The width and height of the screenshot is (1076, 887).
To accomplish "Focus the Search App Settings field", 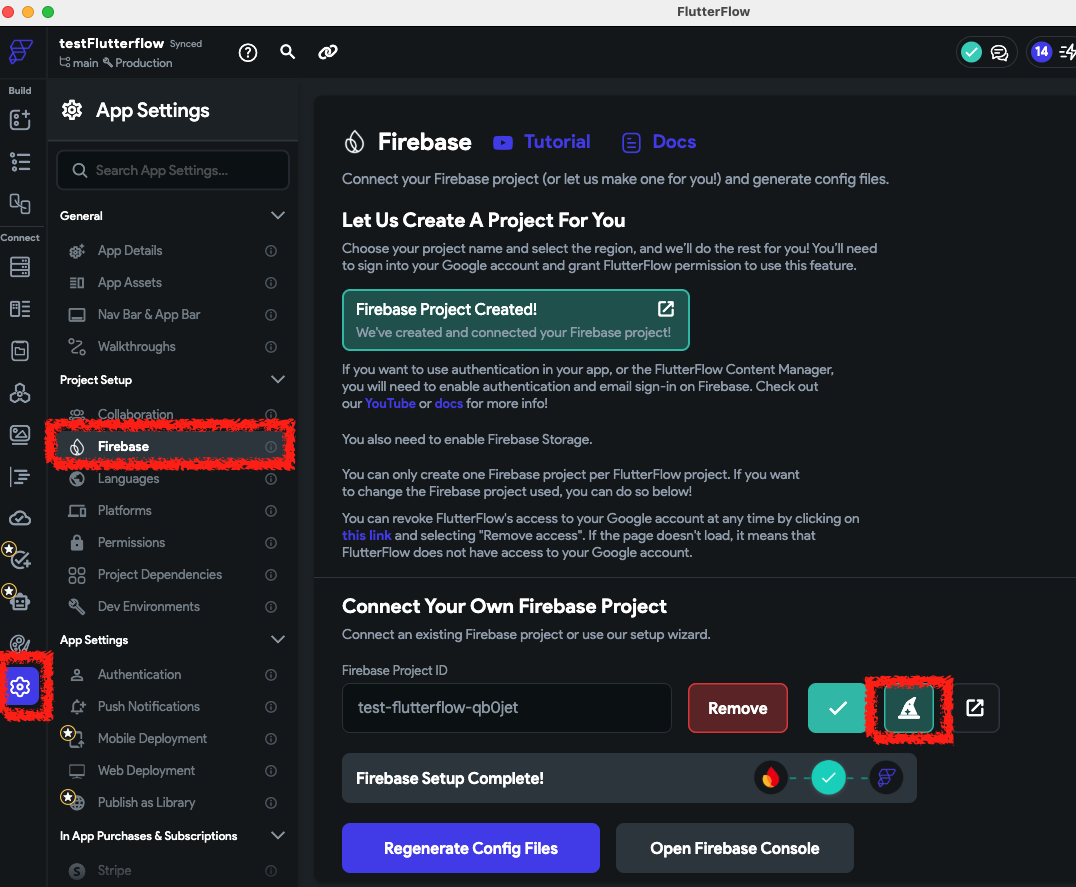I will [x=173, y=170].
